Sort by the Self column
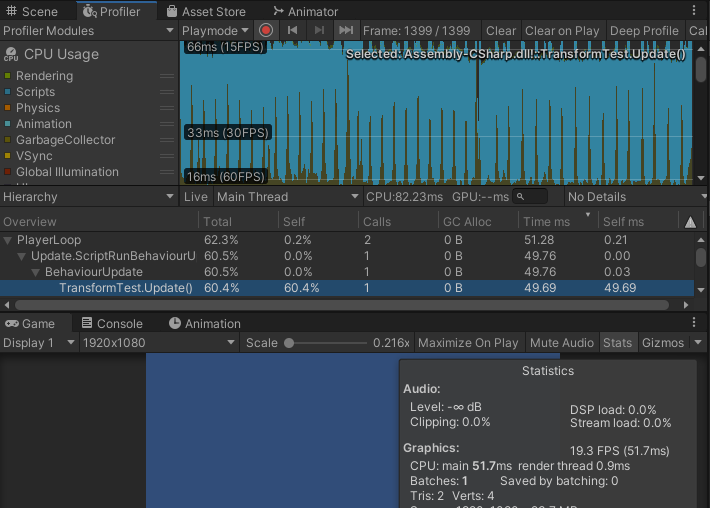The image size is (710, 508). [x=318, y=221]
